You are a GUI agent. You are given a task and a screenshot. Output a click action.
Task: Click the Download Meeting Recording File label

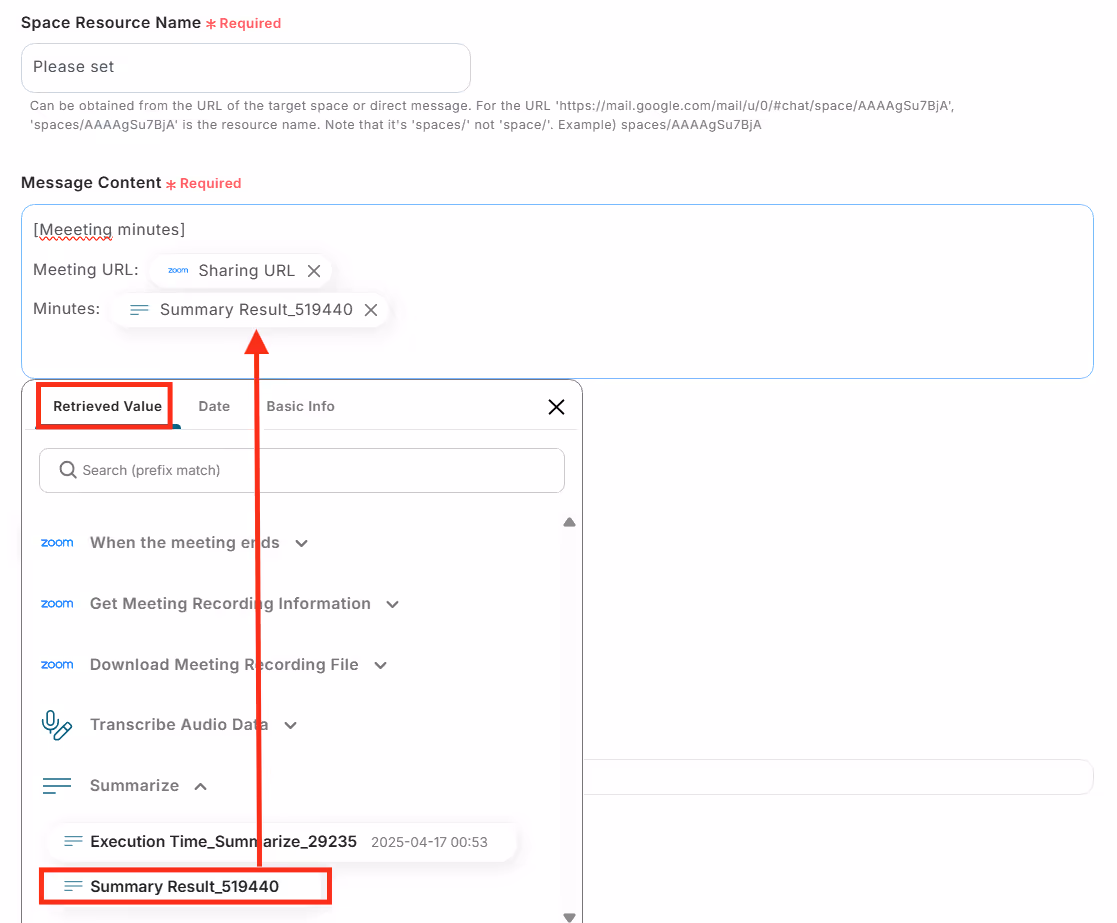[224, 664]
